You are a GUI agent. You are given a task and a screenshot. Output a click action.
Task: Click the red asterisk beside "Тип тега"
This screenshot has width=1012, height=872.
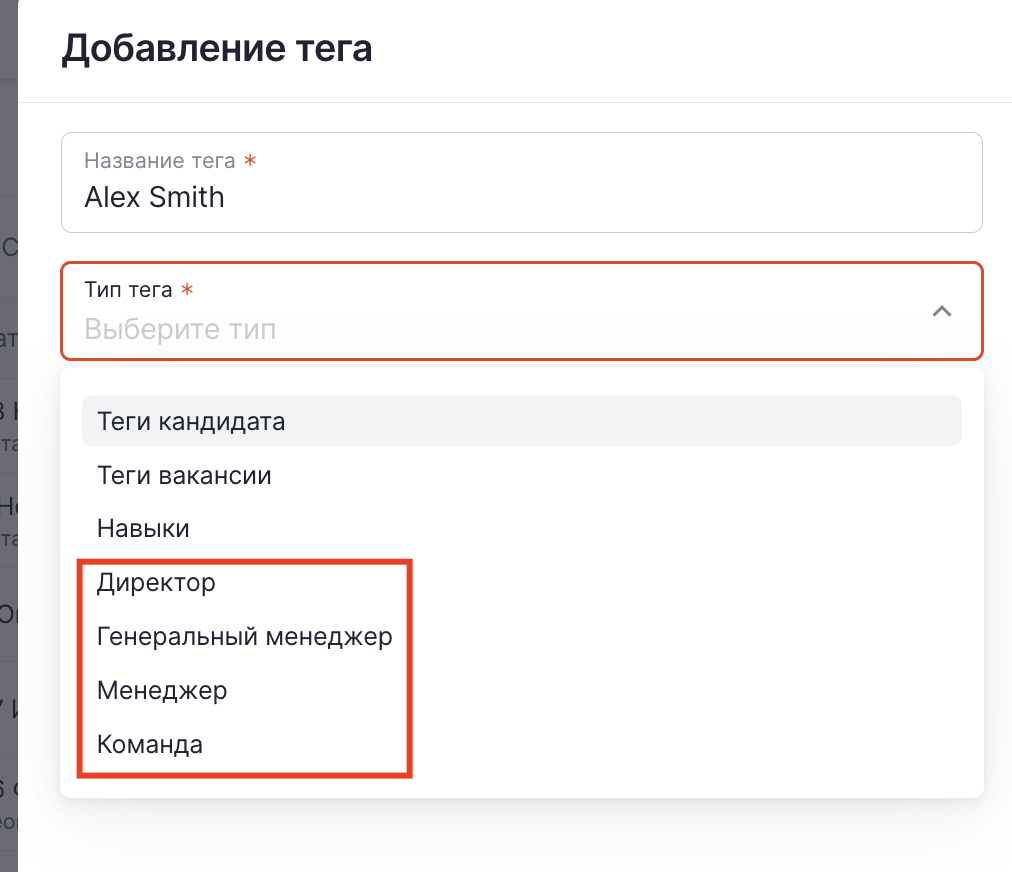[187, 290]
